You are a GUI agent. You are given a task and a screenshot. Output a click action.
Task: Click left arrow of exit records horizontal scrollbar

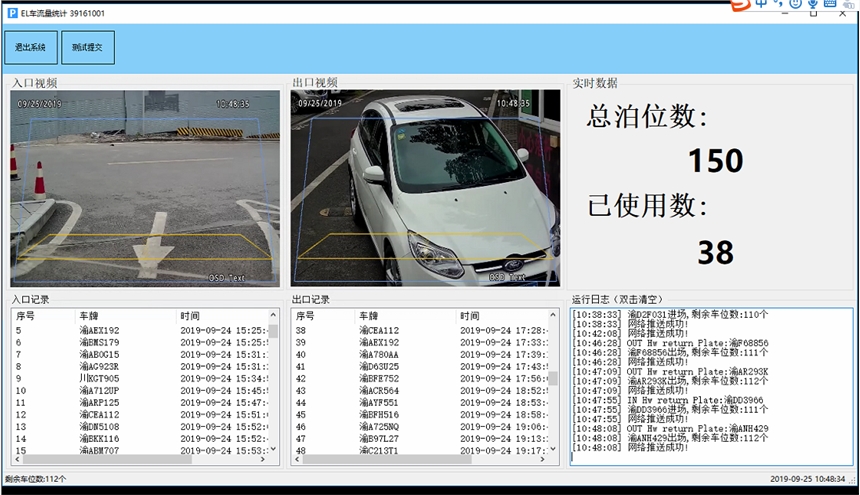(x=298, y=459)
